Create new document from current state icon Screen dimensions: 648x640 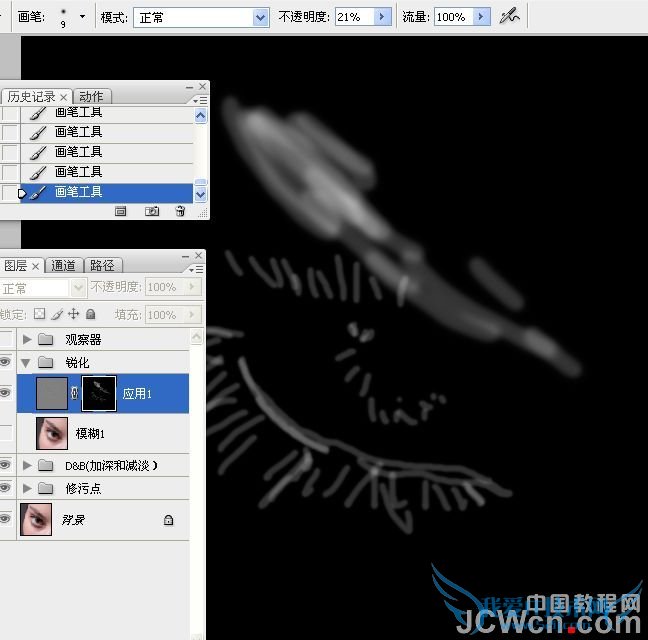(x=121, y=212)
